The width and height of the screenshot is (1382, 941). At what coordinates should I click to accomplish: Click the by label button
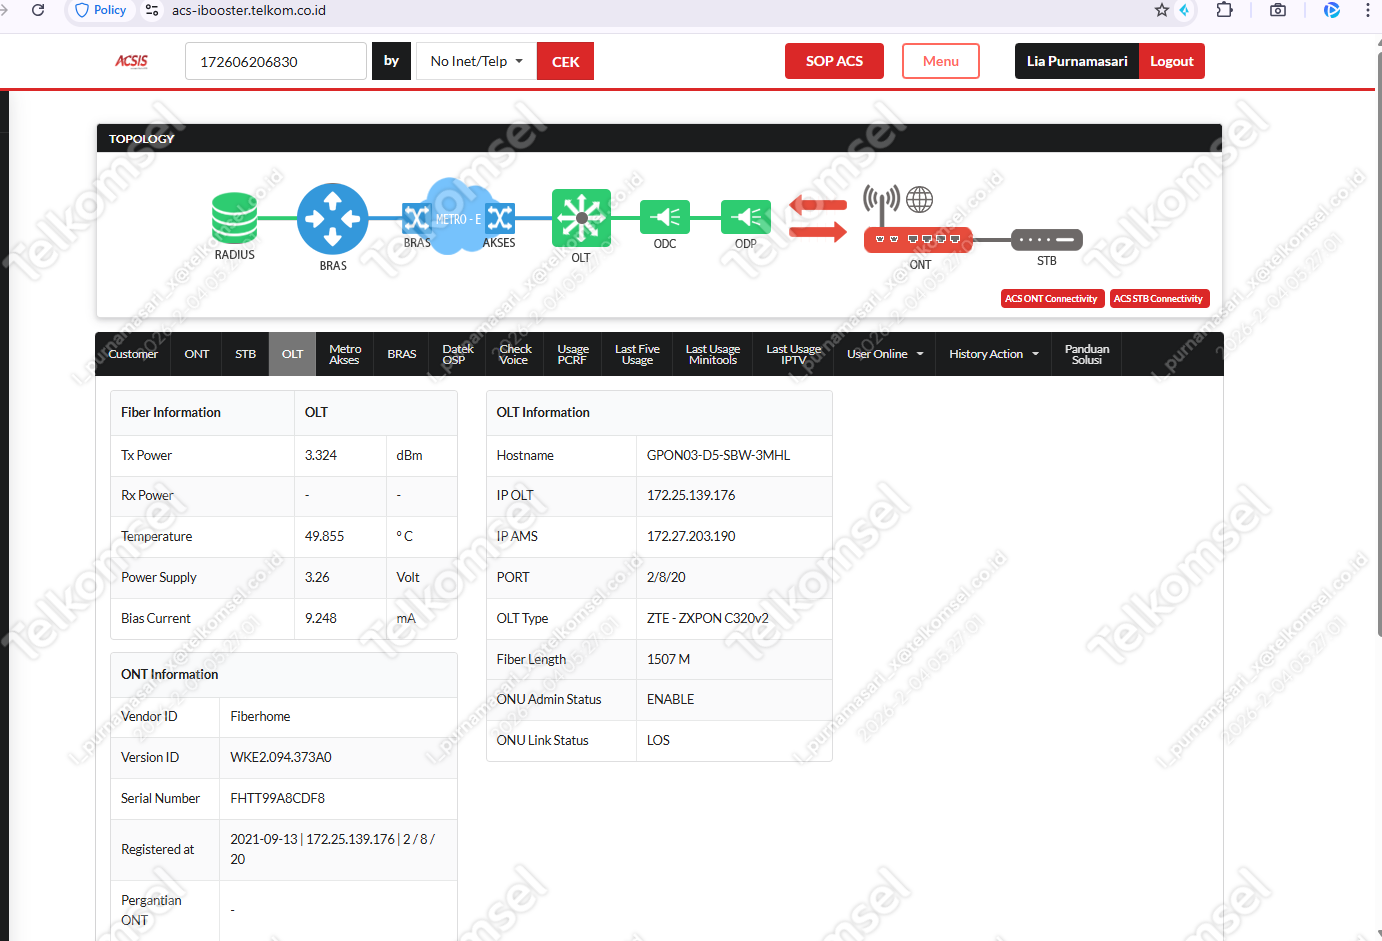point(391,61)
